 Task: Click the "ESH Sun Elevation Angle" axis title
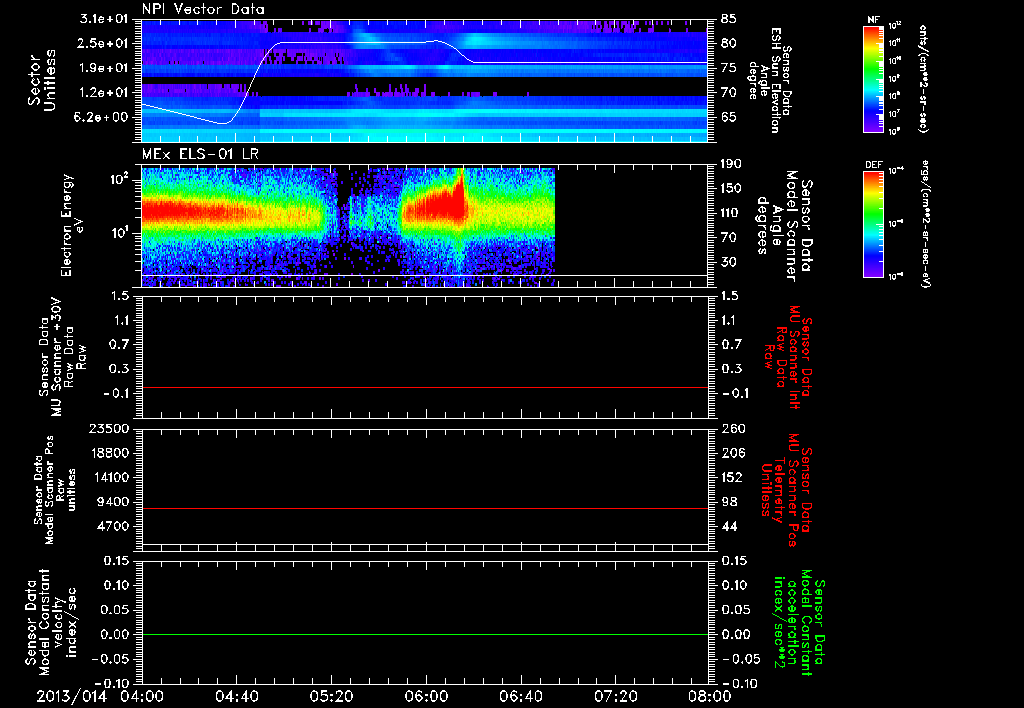coord(769,80)
